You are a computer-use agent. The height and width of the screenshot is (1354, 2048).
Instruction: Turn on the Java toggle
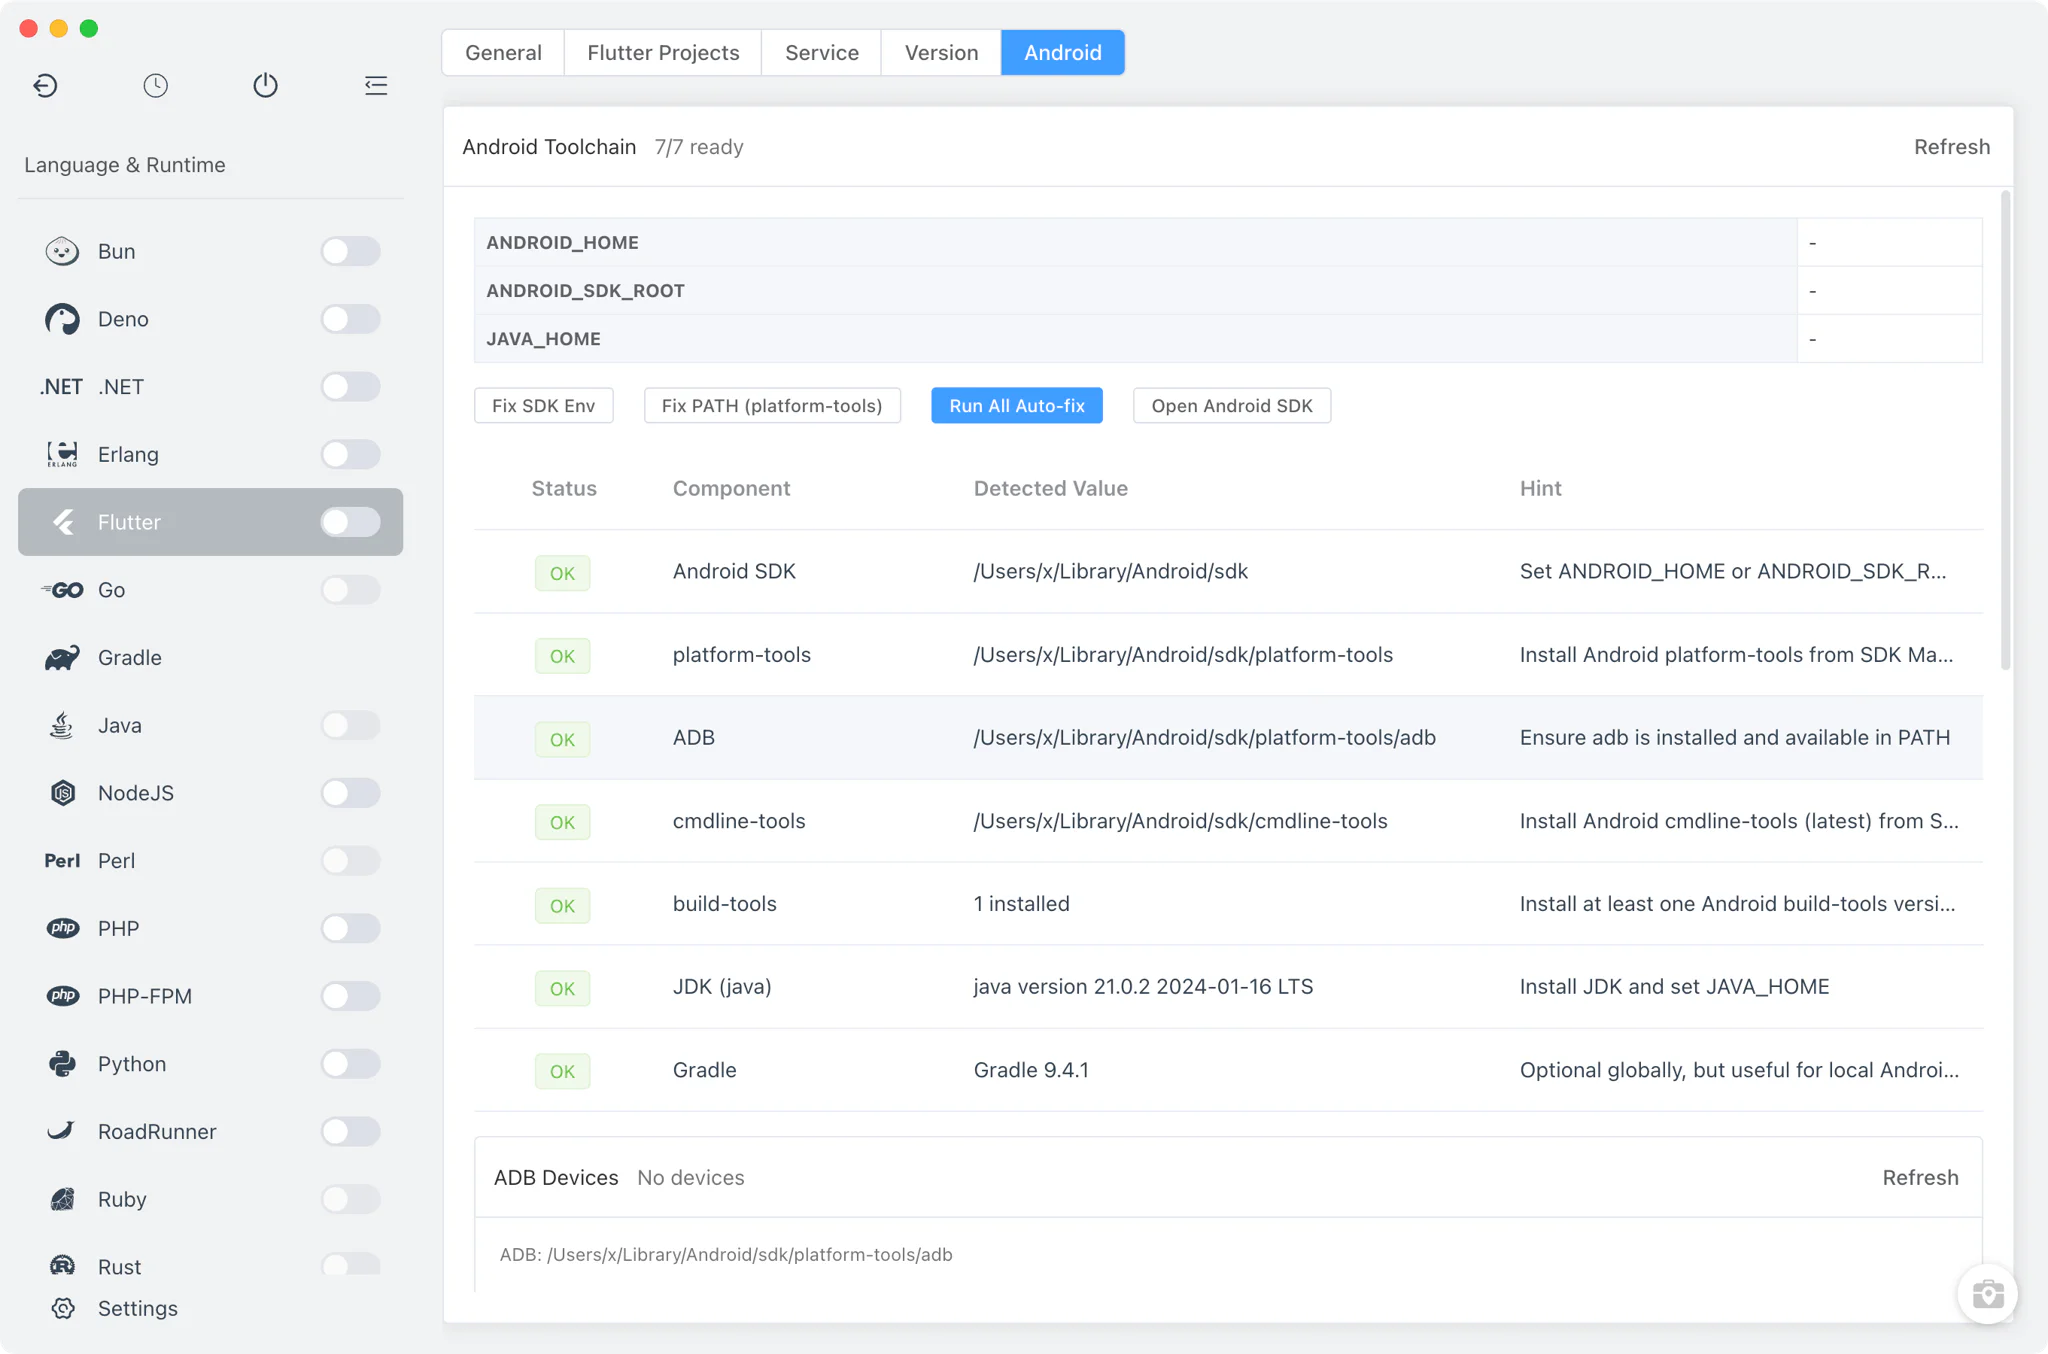350,725
